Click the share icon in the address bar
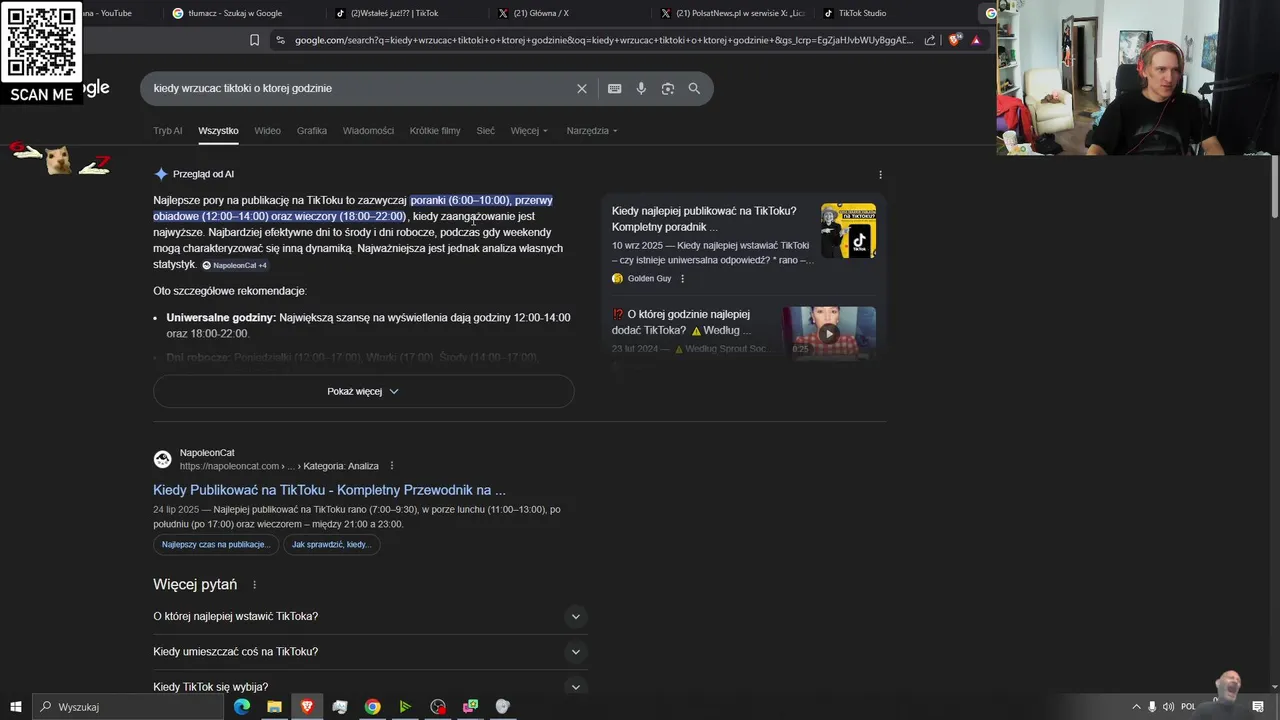 (930, 40)
